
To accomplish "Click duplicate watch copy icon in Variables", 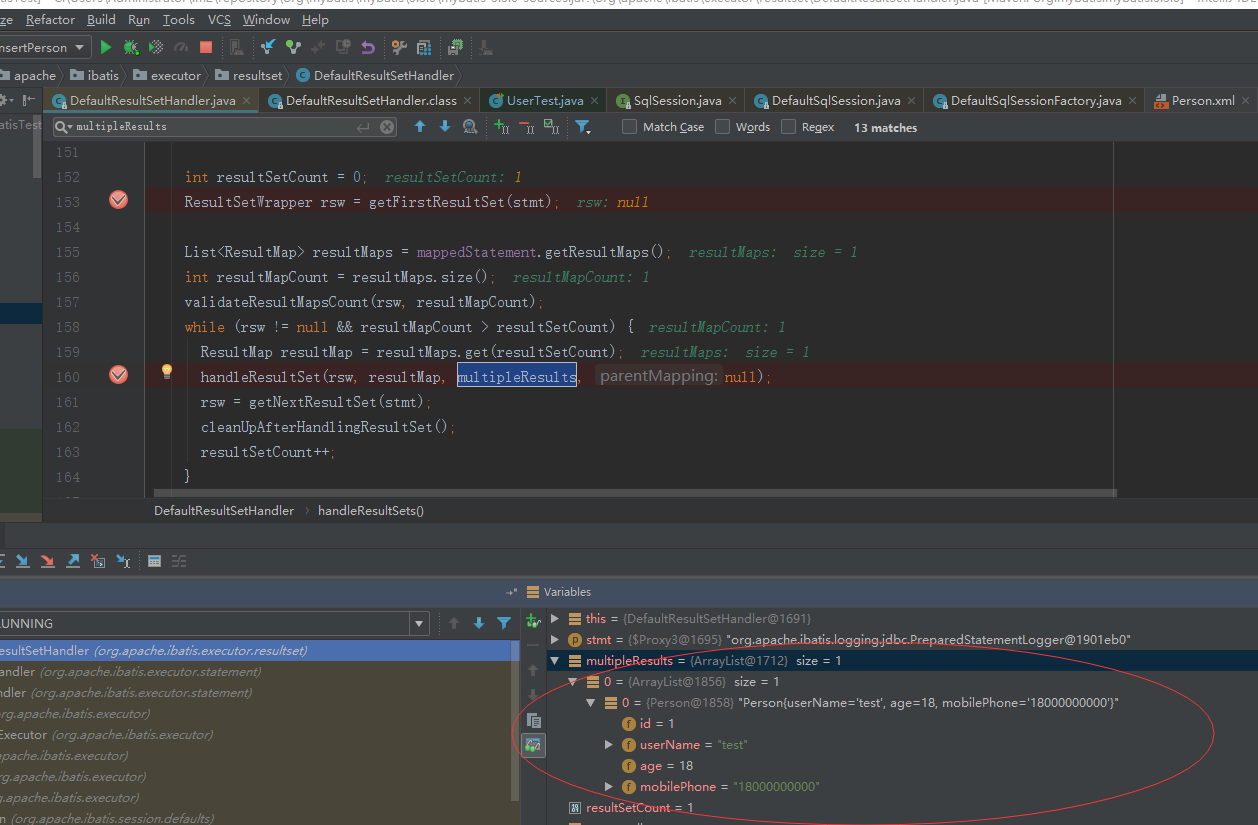I will click(533, 720).
